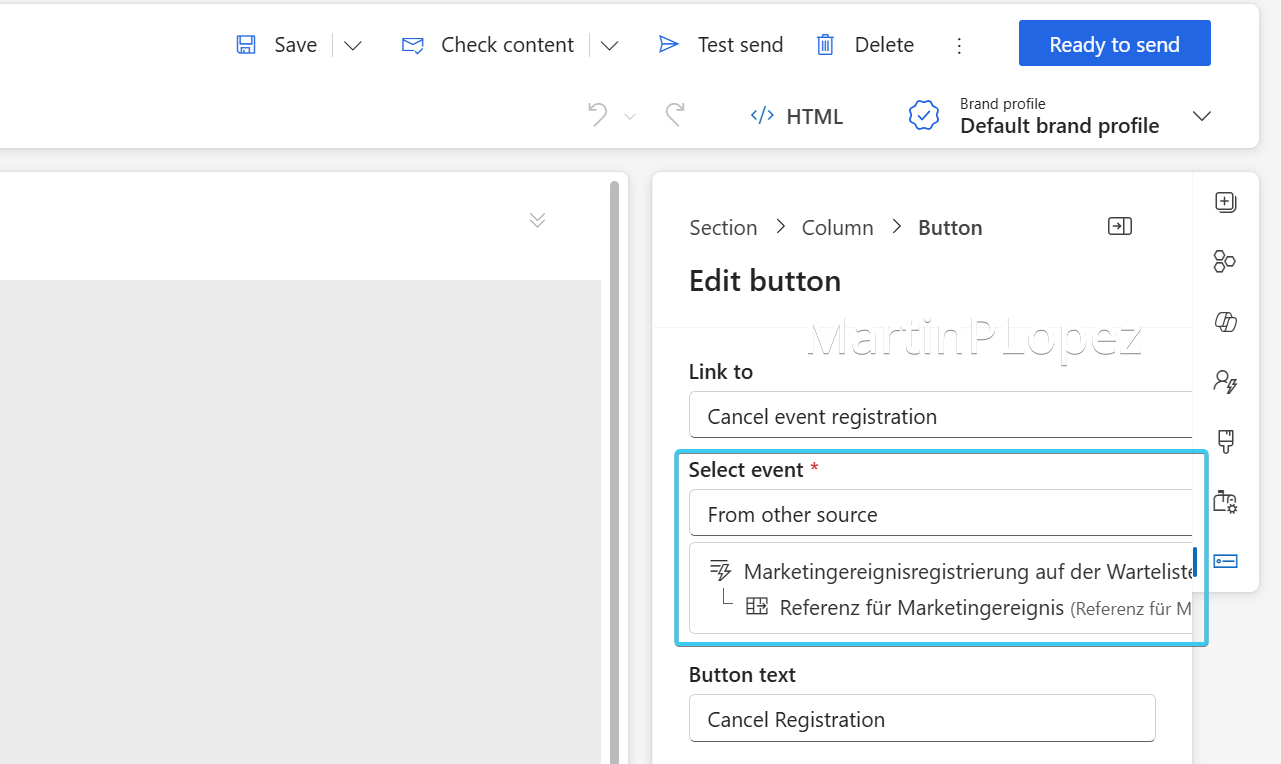Open the styles paintbrush panel icon
Image resolution: width=1281 pixels, height=764 pixels.
pyautogui.click(x=1225, y=441)
